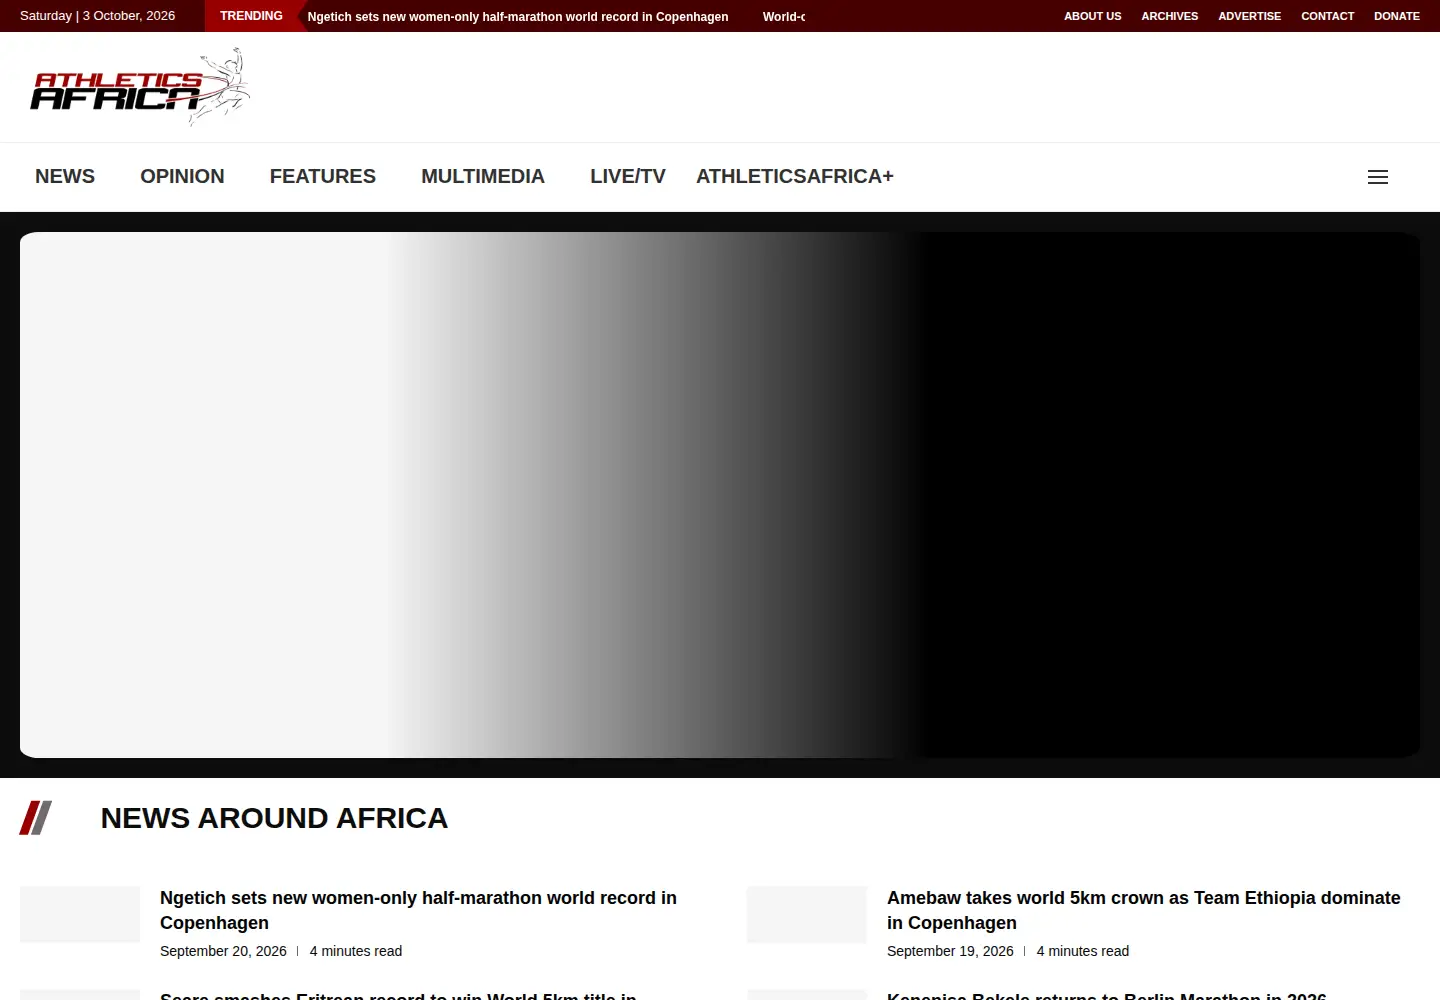Open thumbnail for Amebaw 5km article
The height and width of the screenshot is (1000, 1440).
[x=807, y=914]
